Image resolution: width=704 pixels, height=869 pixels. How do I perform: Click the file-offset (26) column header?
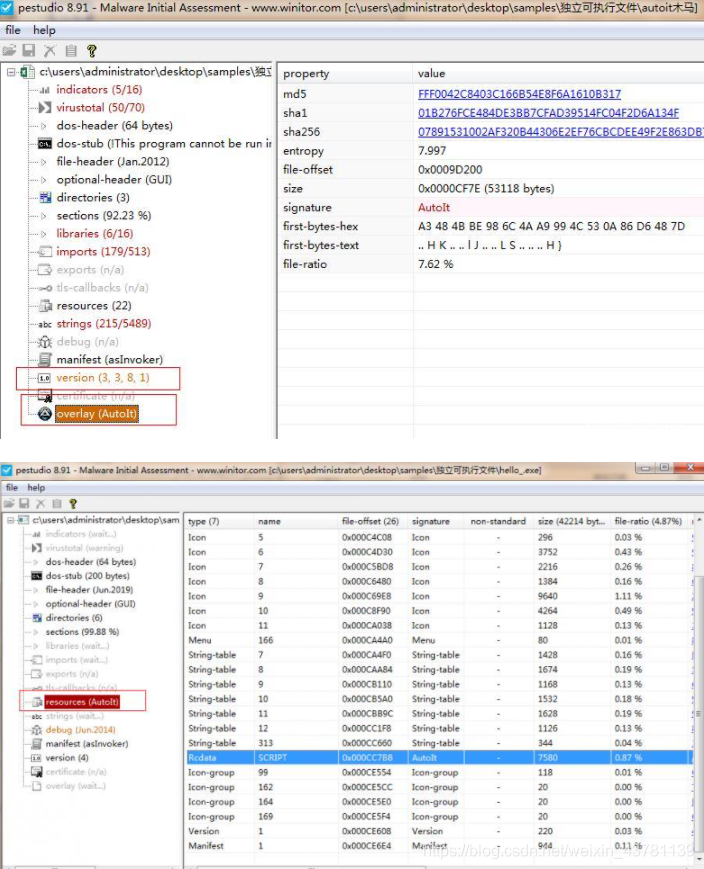click(x=373, y=522)
